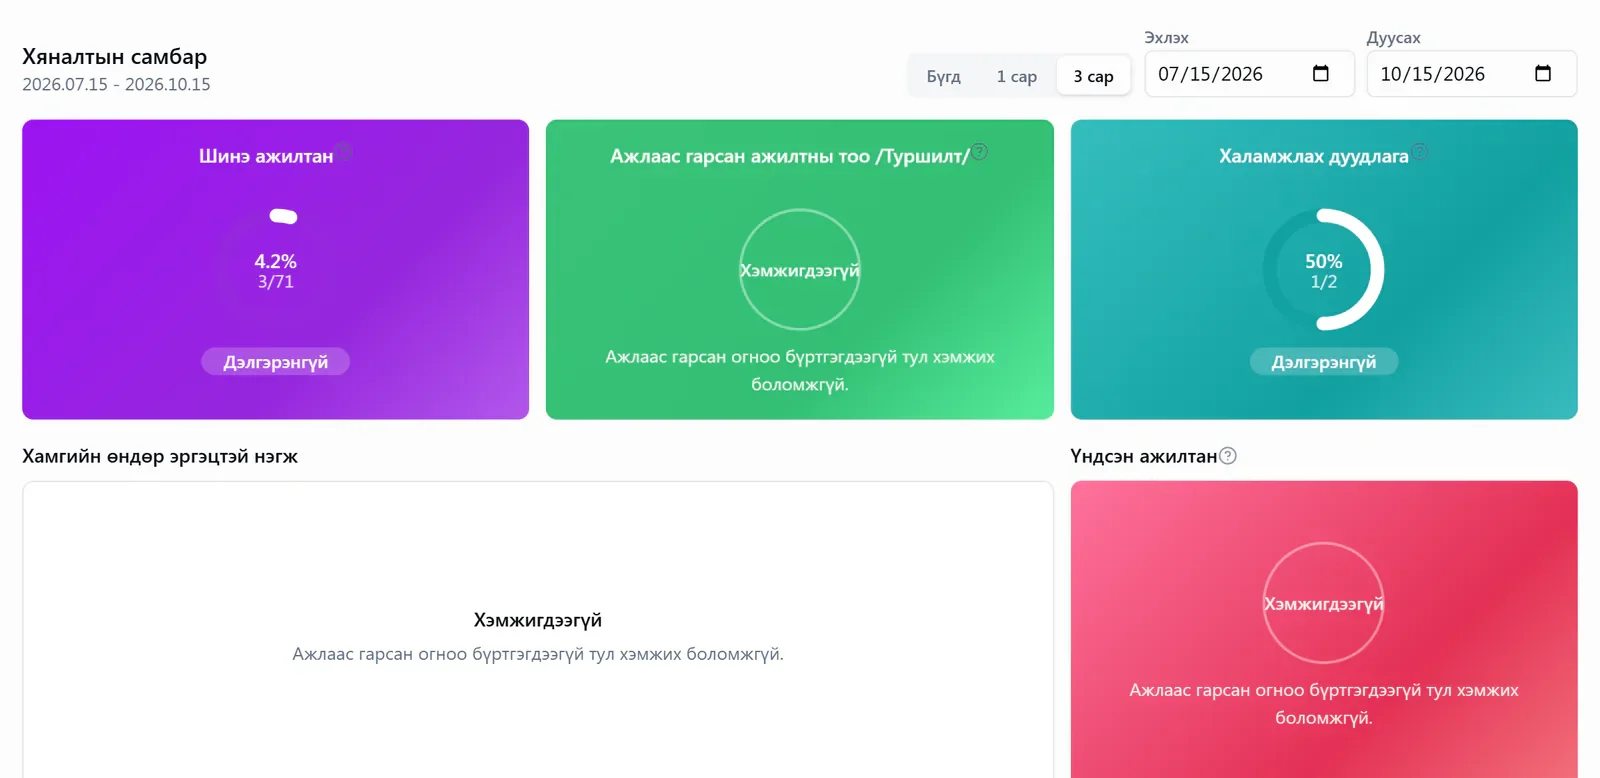Click help icon next to Ажлаас гарсан ажилтны тоо

[980, 152]
